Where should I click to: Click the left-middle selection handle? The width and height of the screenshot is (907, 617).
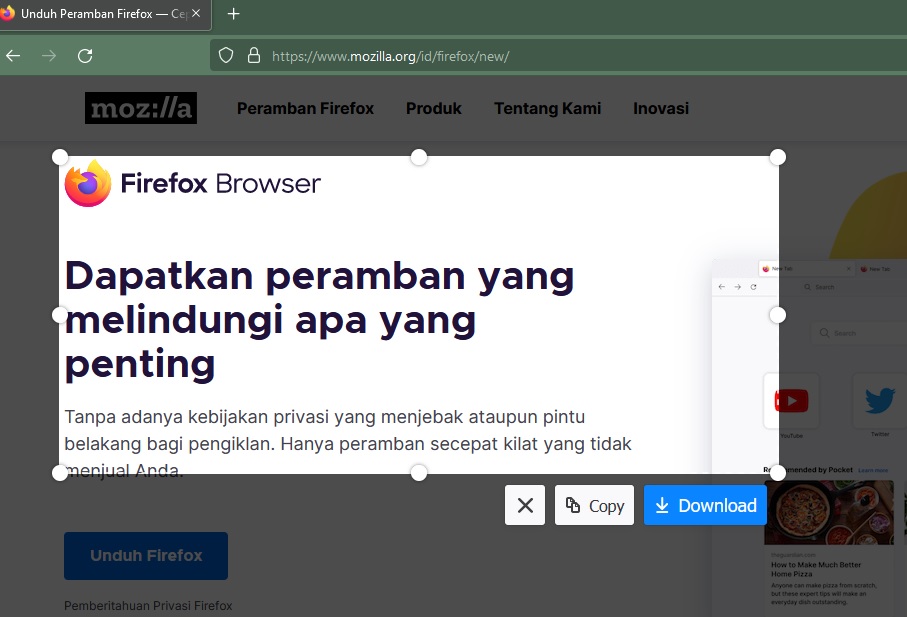pyautogui.click(x=60, y=315)
